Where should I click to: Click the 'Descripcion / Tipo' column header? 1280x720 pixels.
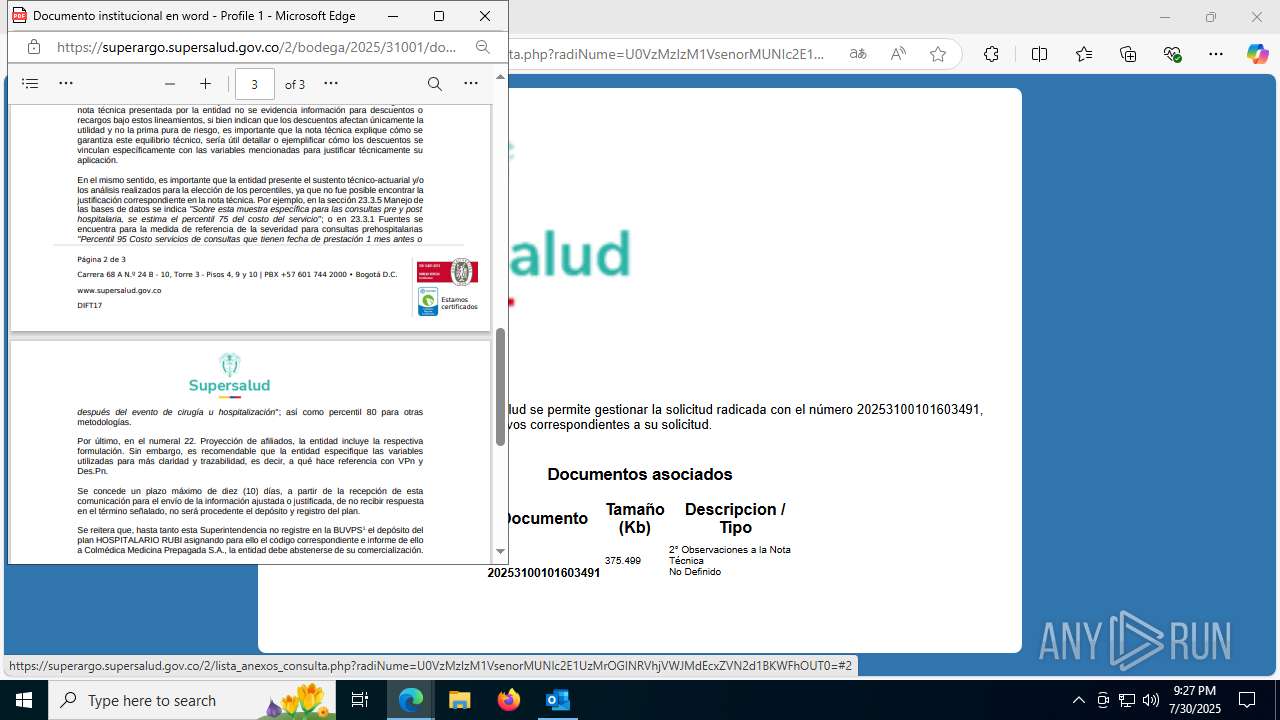coord(735,518)
